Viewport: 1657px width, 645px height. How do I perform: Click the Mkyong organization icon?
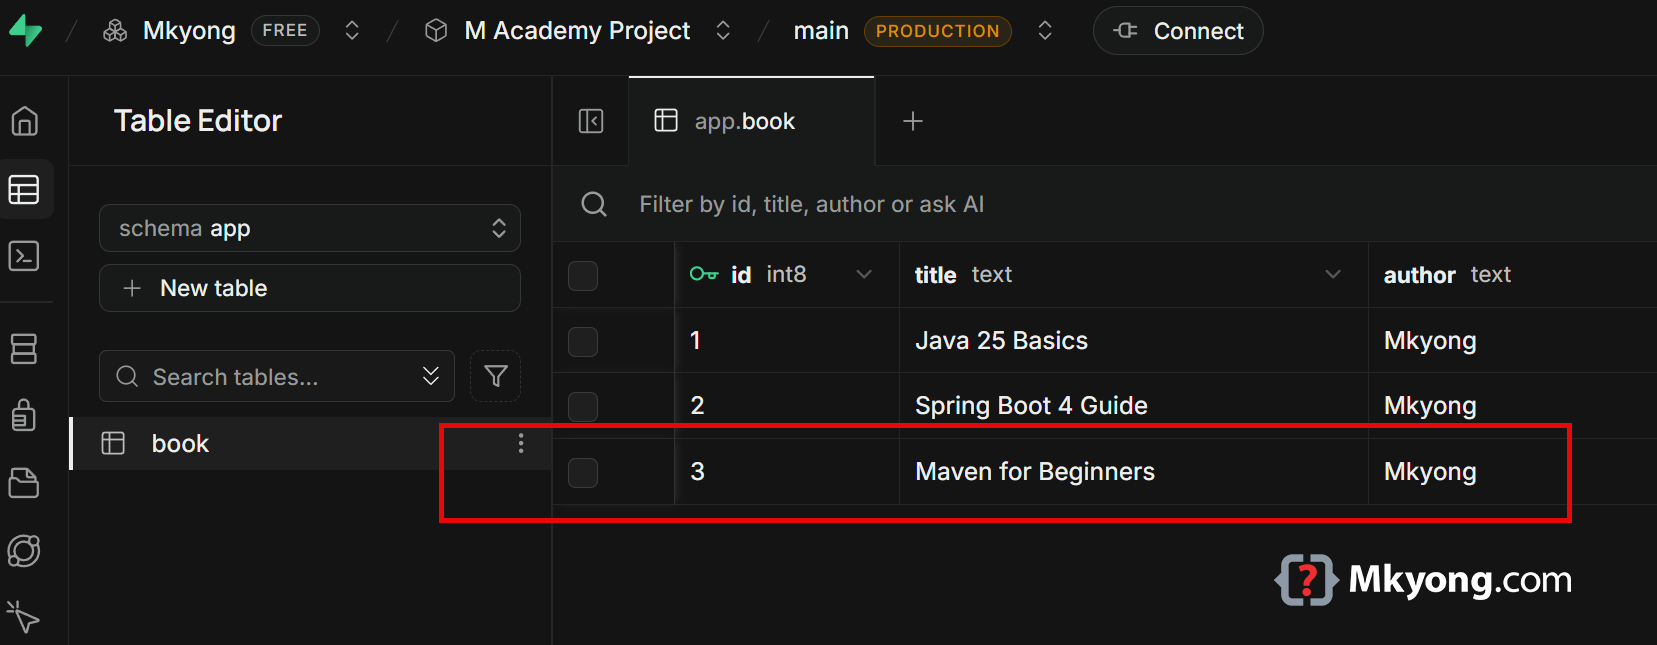[x=115, y=31]
